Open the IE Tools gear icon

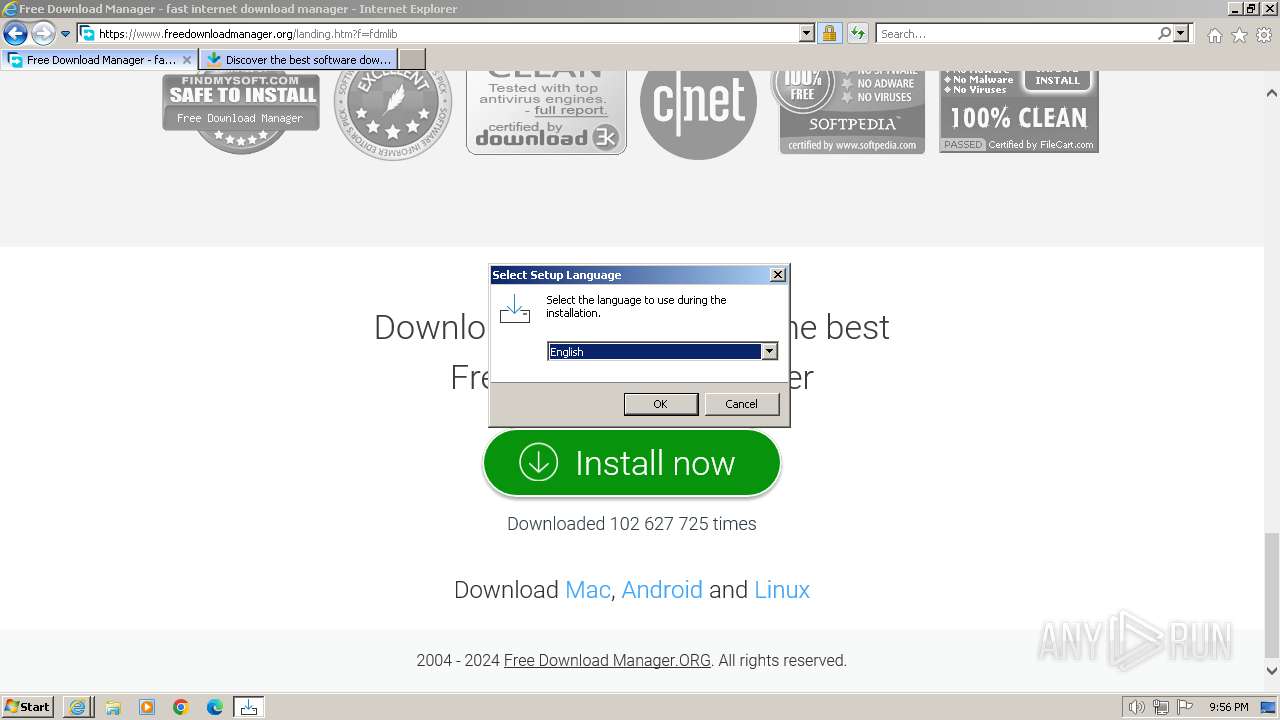point(1264,35)
